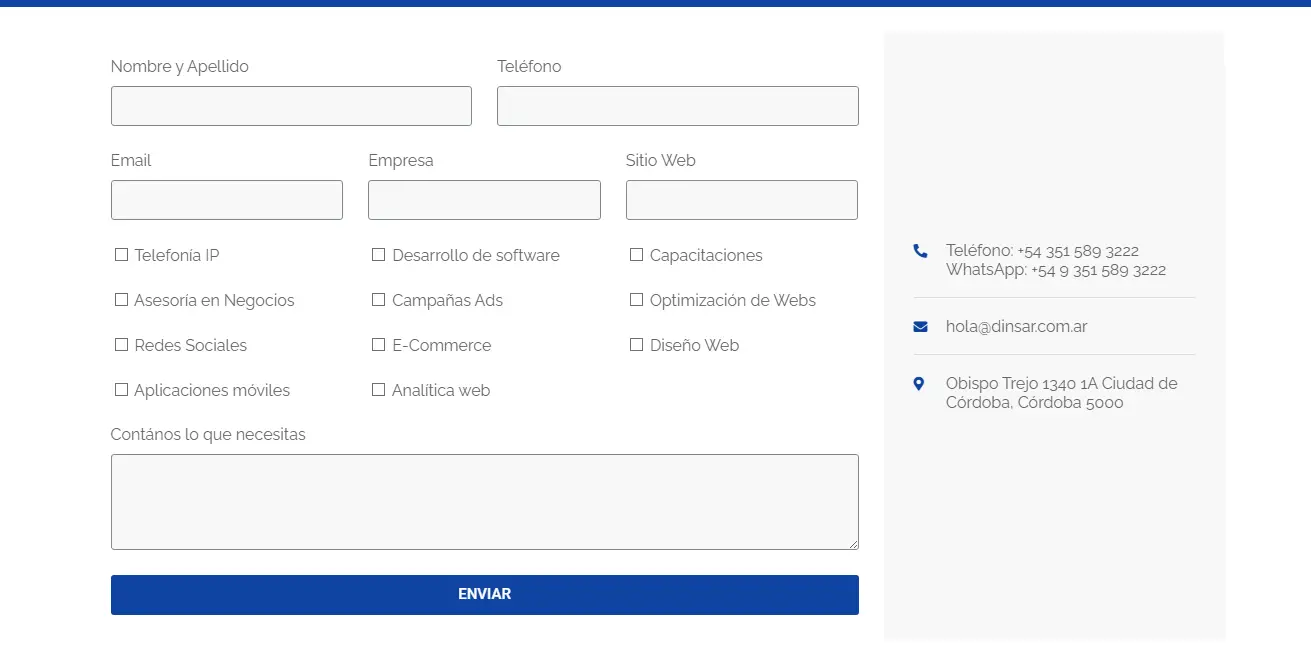Click the map pin location icon
The width and height of the screenshot is (1311, 658).
919,384
